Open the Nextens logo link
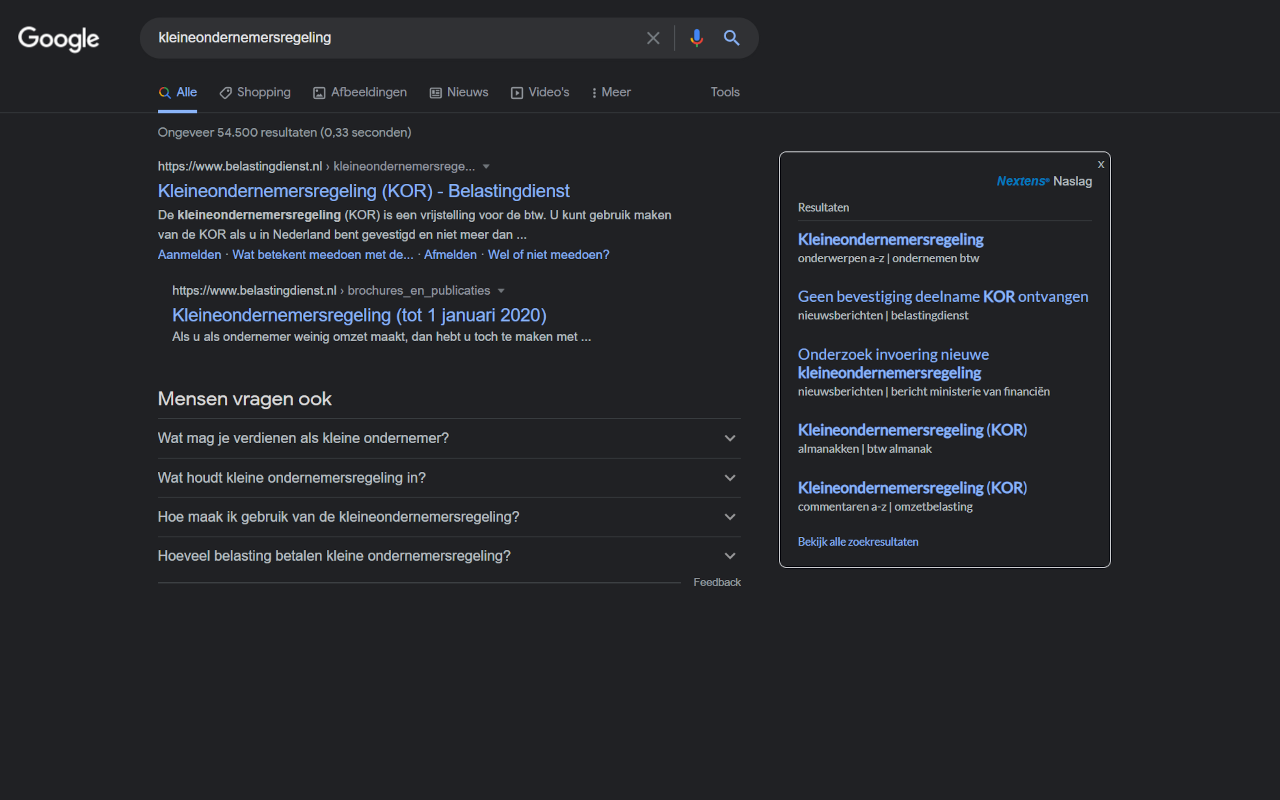This screenshot has width=1280, height=800. point(1022,181)
